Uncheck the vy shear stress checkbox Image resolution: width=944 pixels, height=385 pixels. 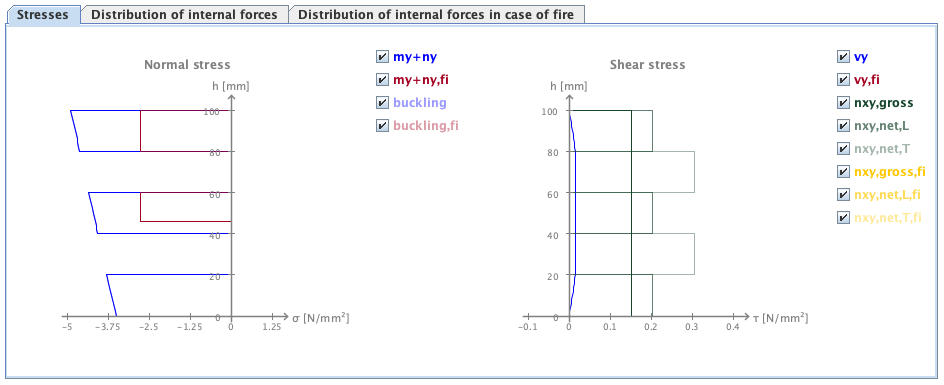843,57
